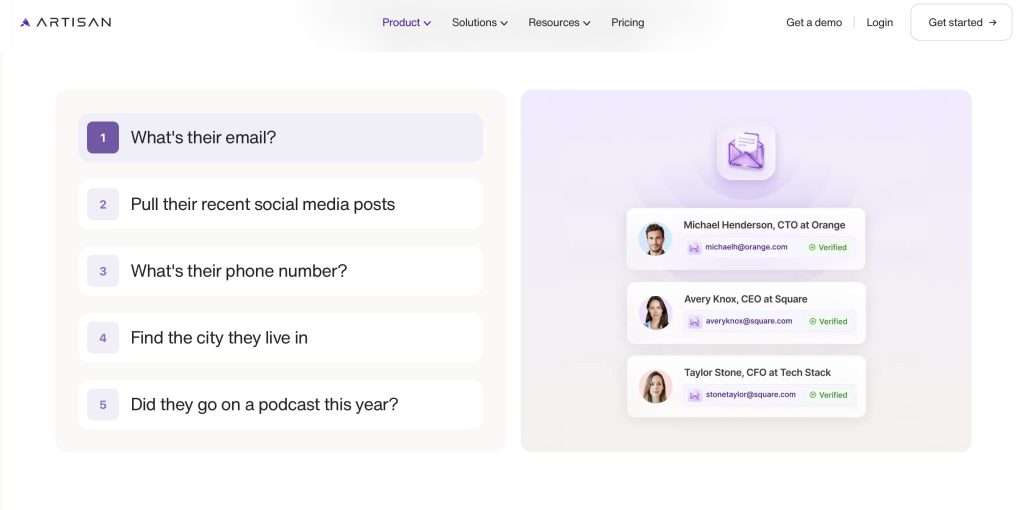Screen dimensions: 1024x510
Task: Select step 2 Pull their recent social media posts
Action: 280,204
